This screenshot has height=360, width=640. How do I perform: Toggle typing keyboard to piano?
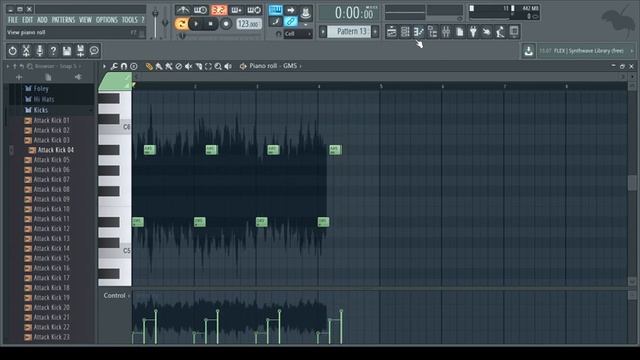(276, 10)
